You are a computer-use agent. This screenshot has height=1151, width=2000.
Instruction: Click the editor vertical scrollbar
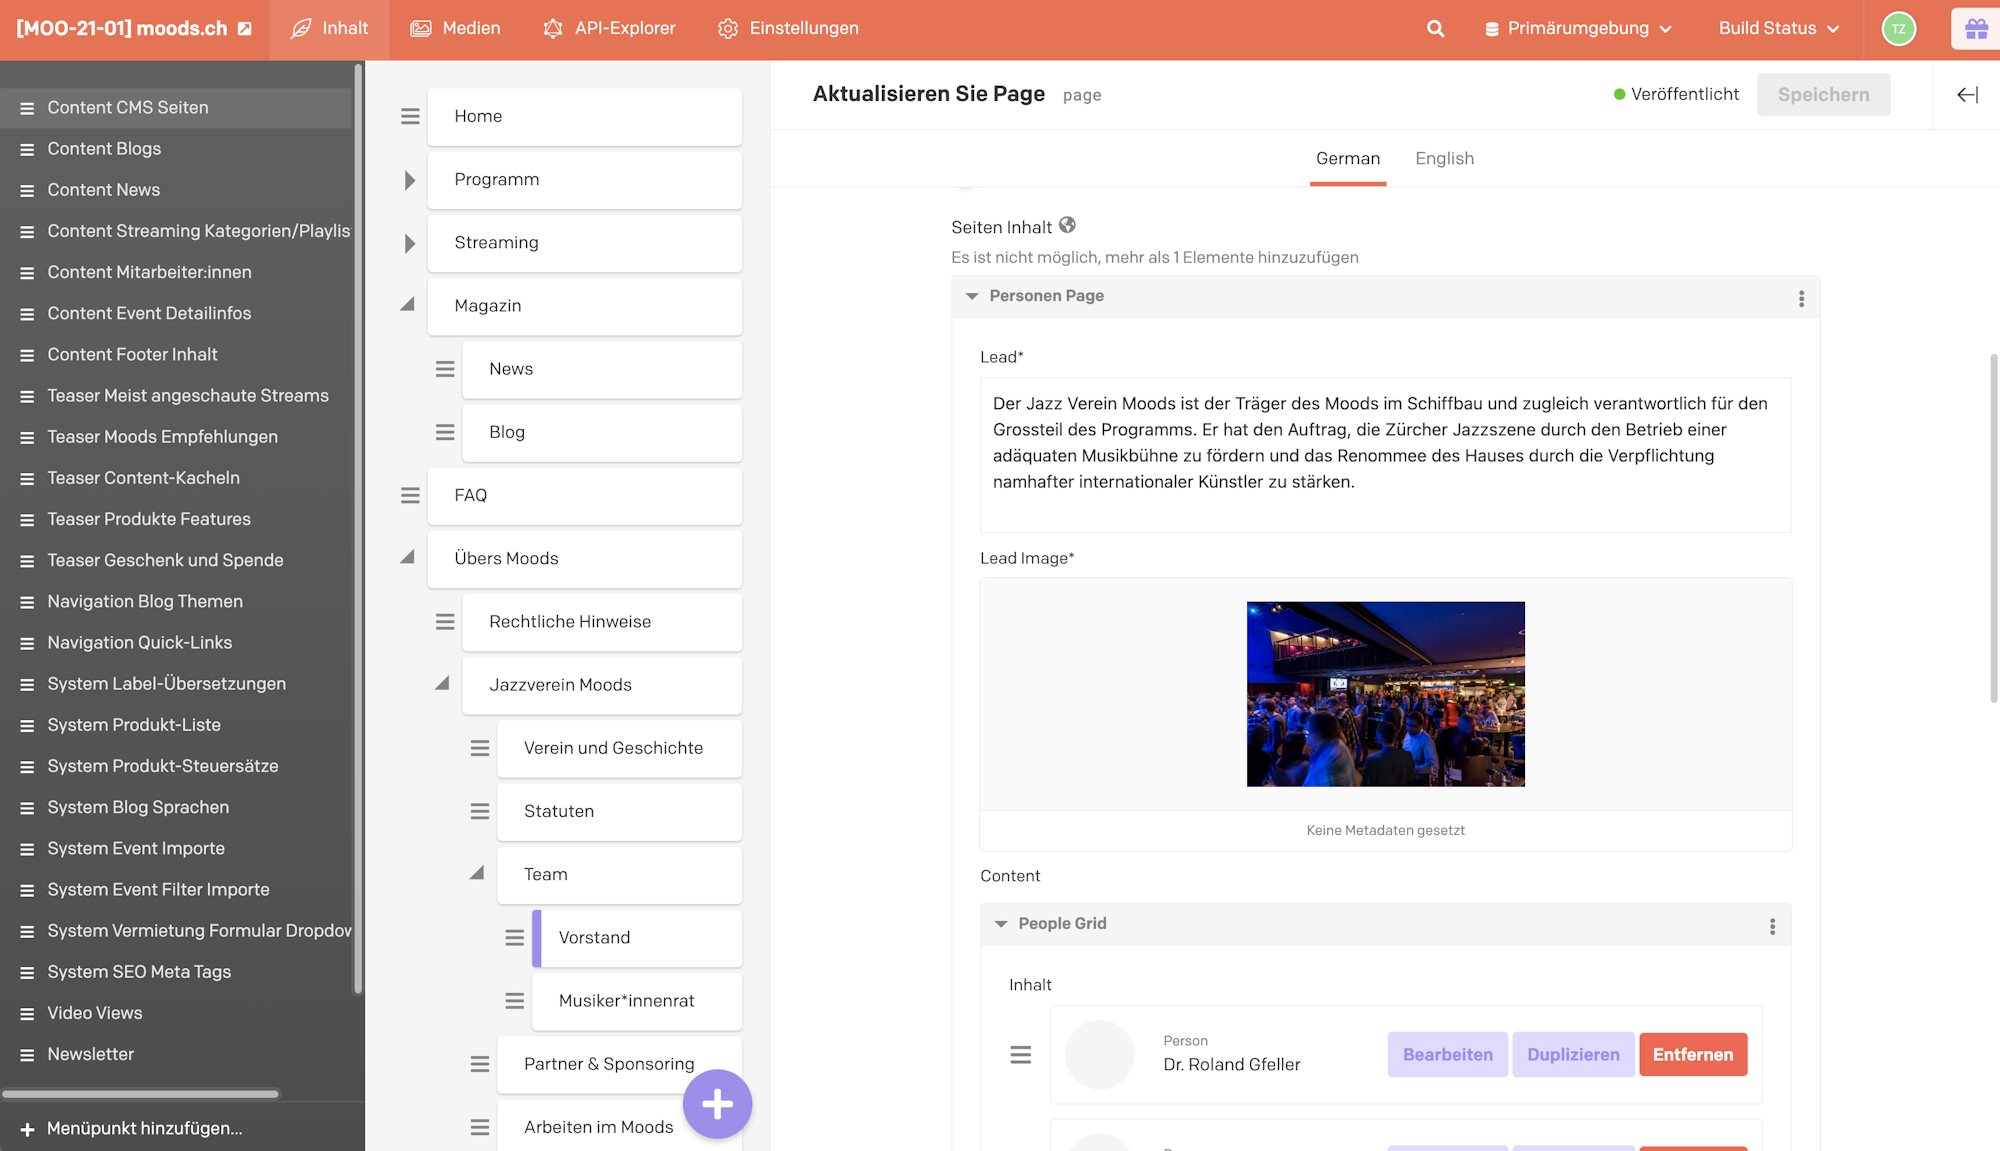pyautogui.click(x=1993, y=528)
